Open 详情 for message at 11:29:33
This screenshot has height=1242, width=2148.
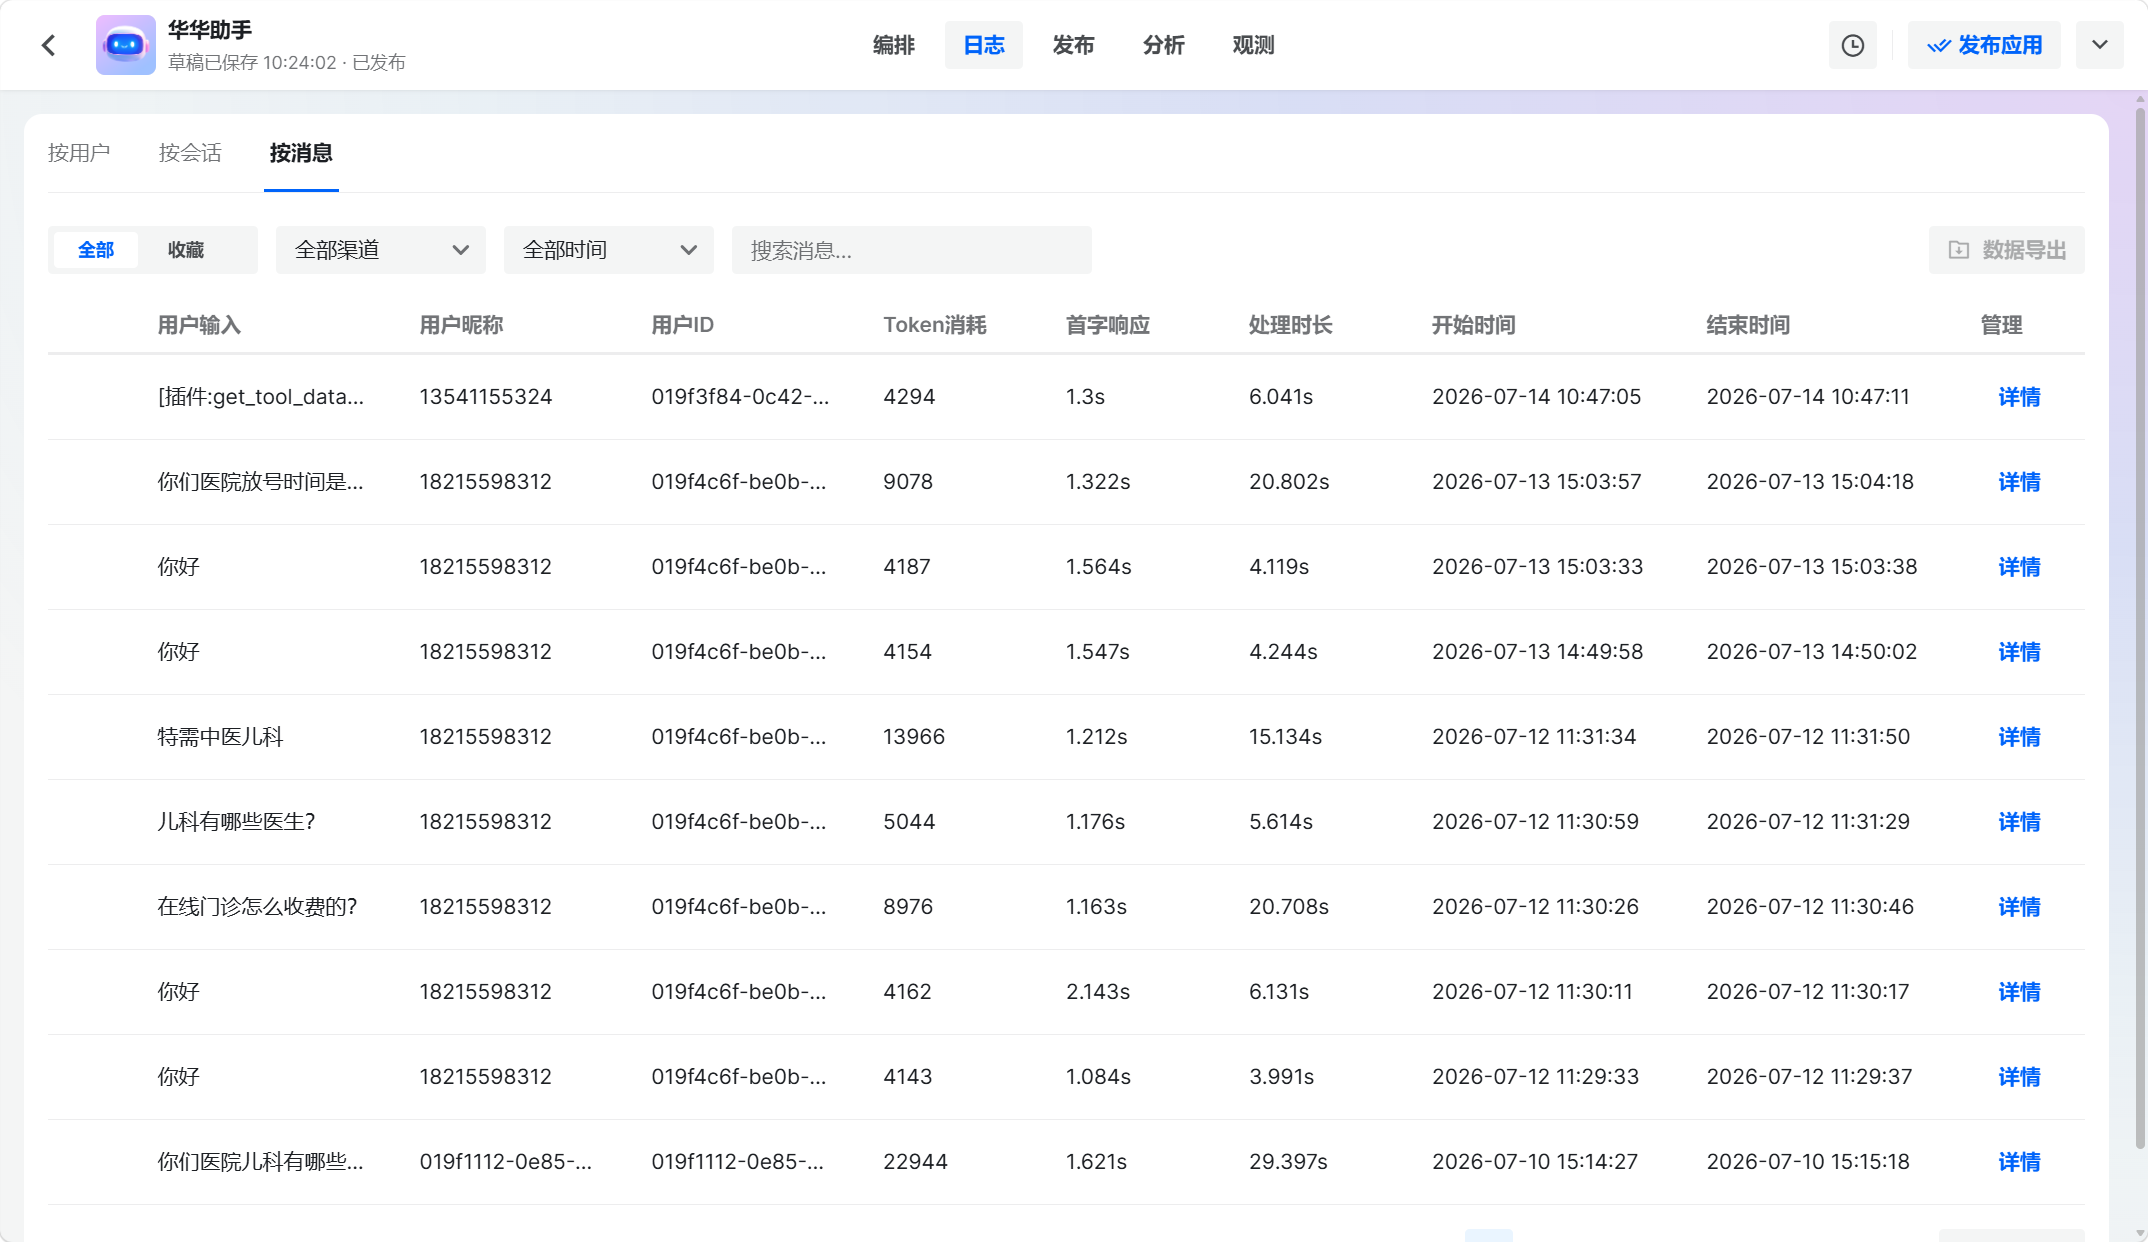2019,1077
